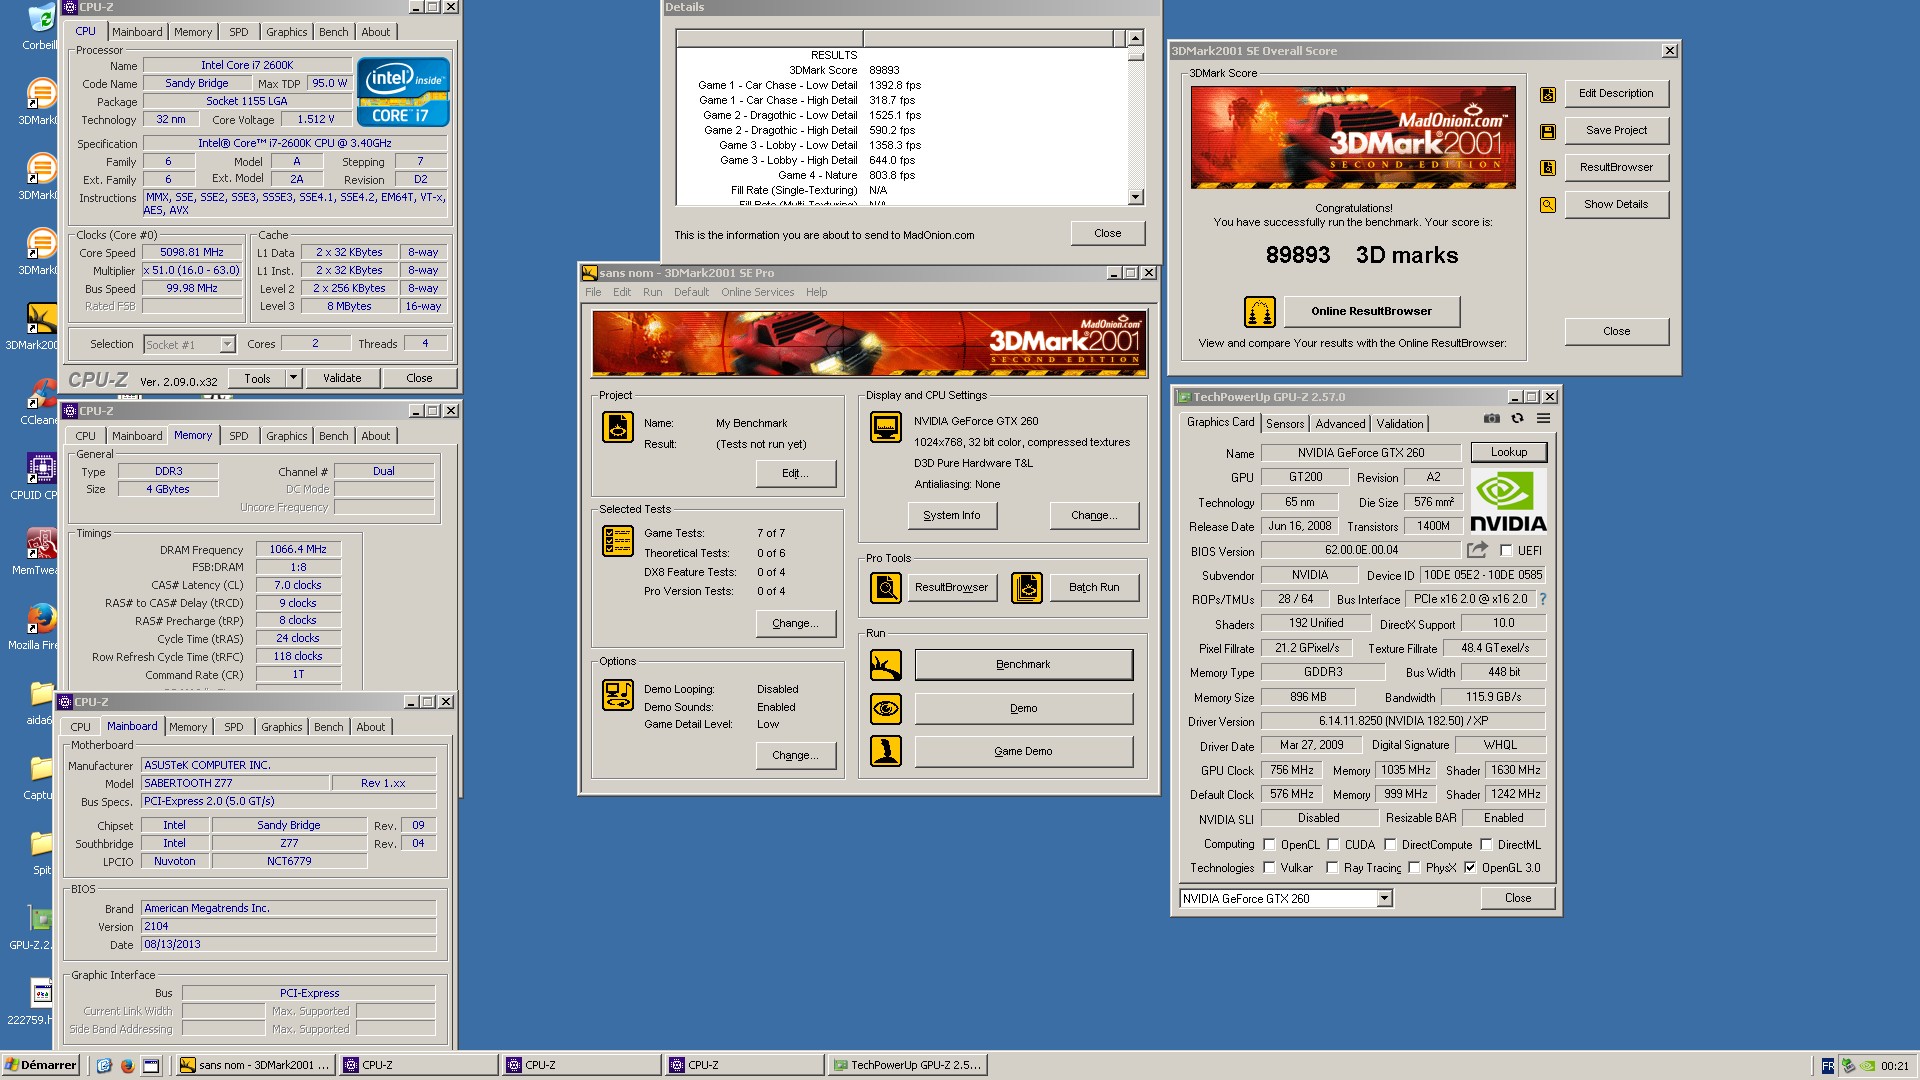Click the Show Details magnifier icon
The height and width of the screenshot is (1080, 1920).
tap(1548, 205)
